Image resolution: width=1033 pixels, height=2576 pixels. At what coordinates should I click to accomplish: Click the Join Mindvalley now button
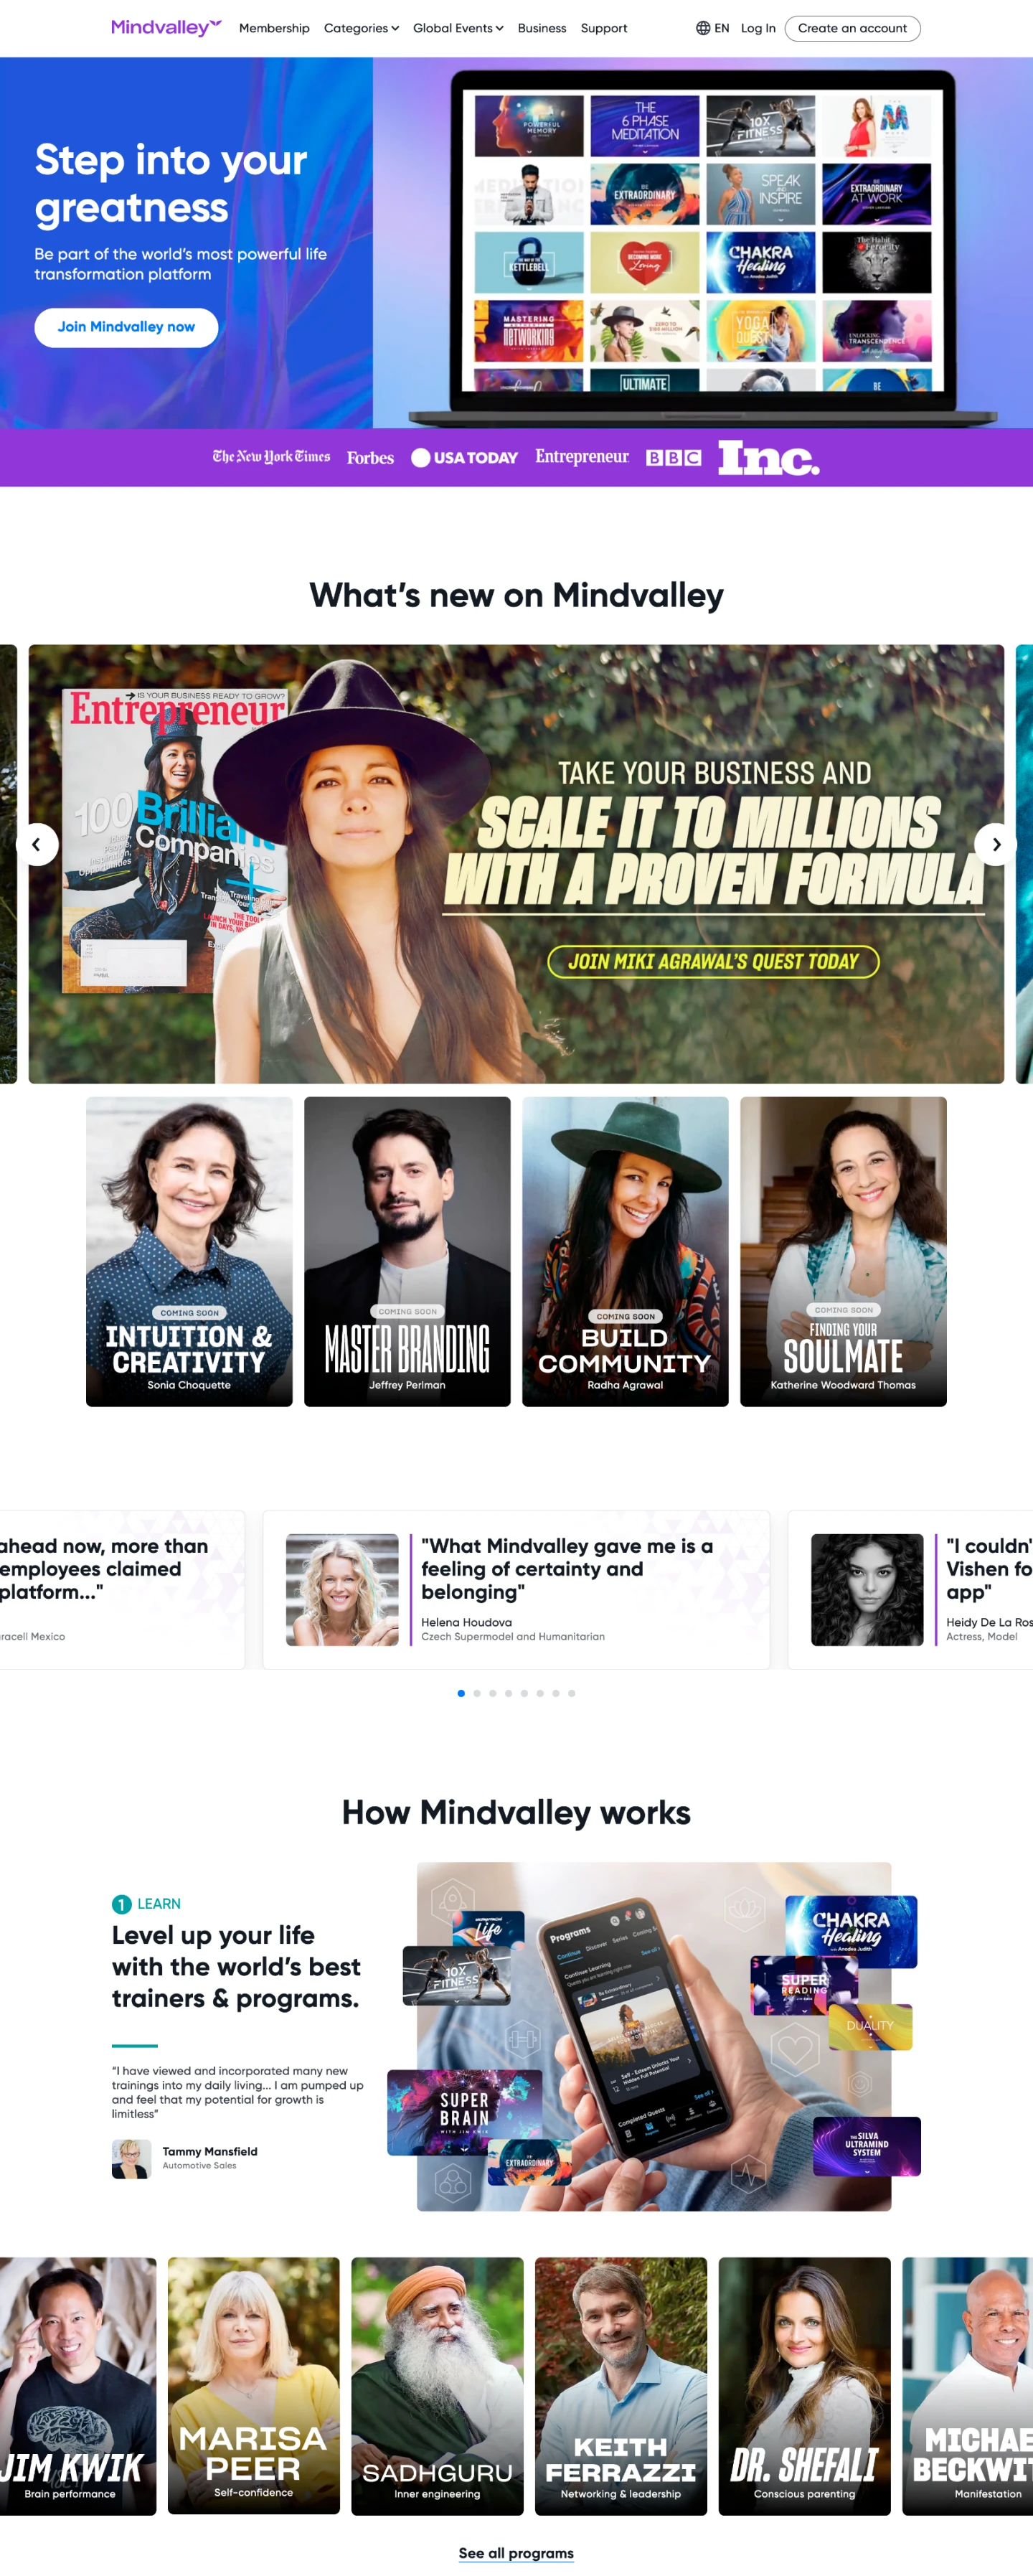point(126,327)
